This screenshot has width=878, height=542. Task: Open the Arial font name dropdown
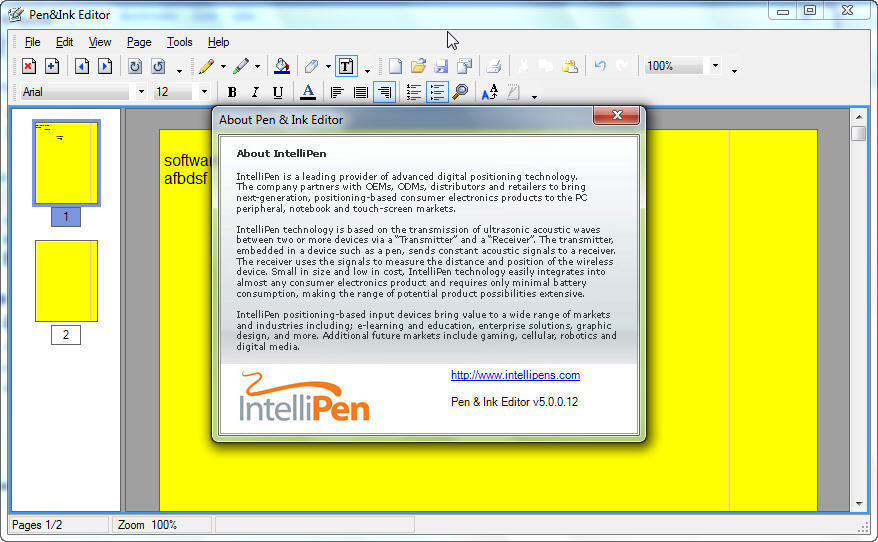coord(141,92)
